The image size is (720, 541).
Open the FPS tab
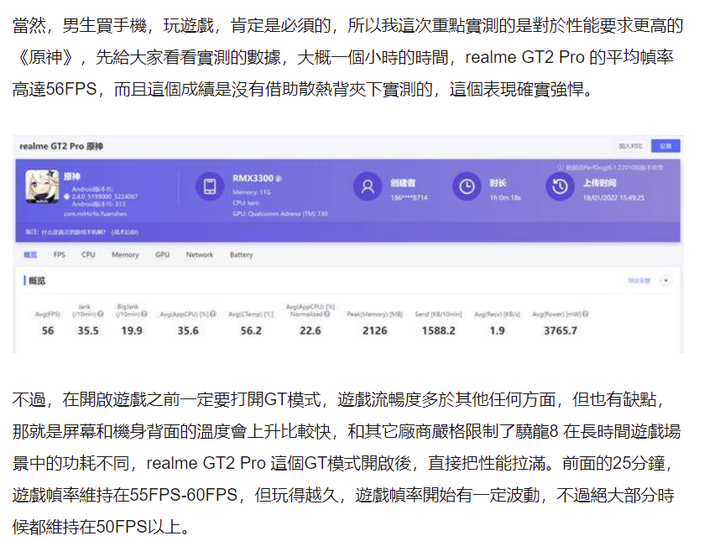point(59,254)
